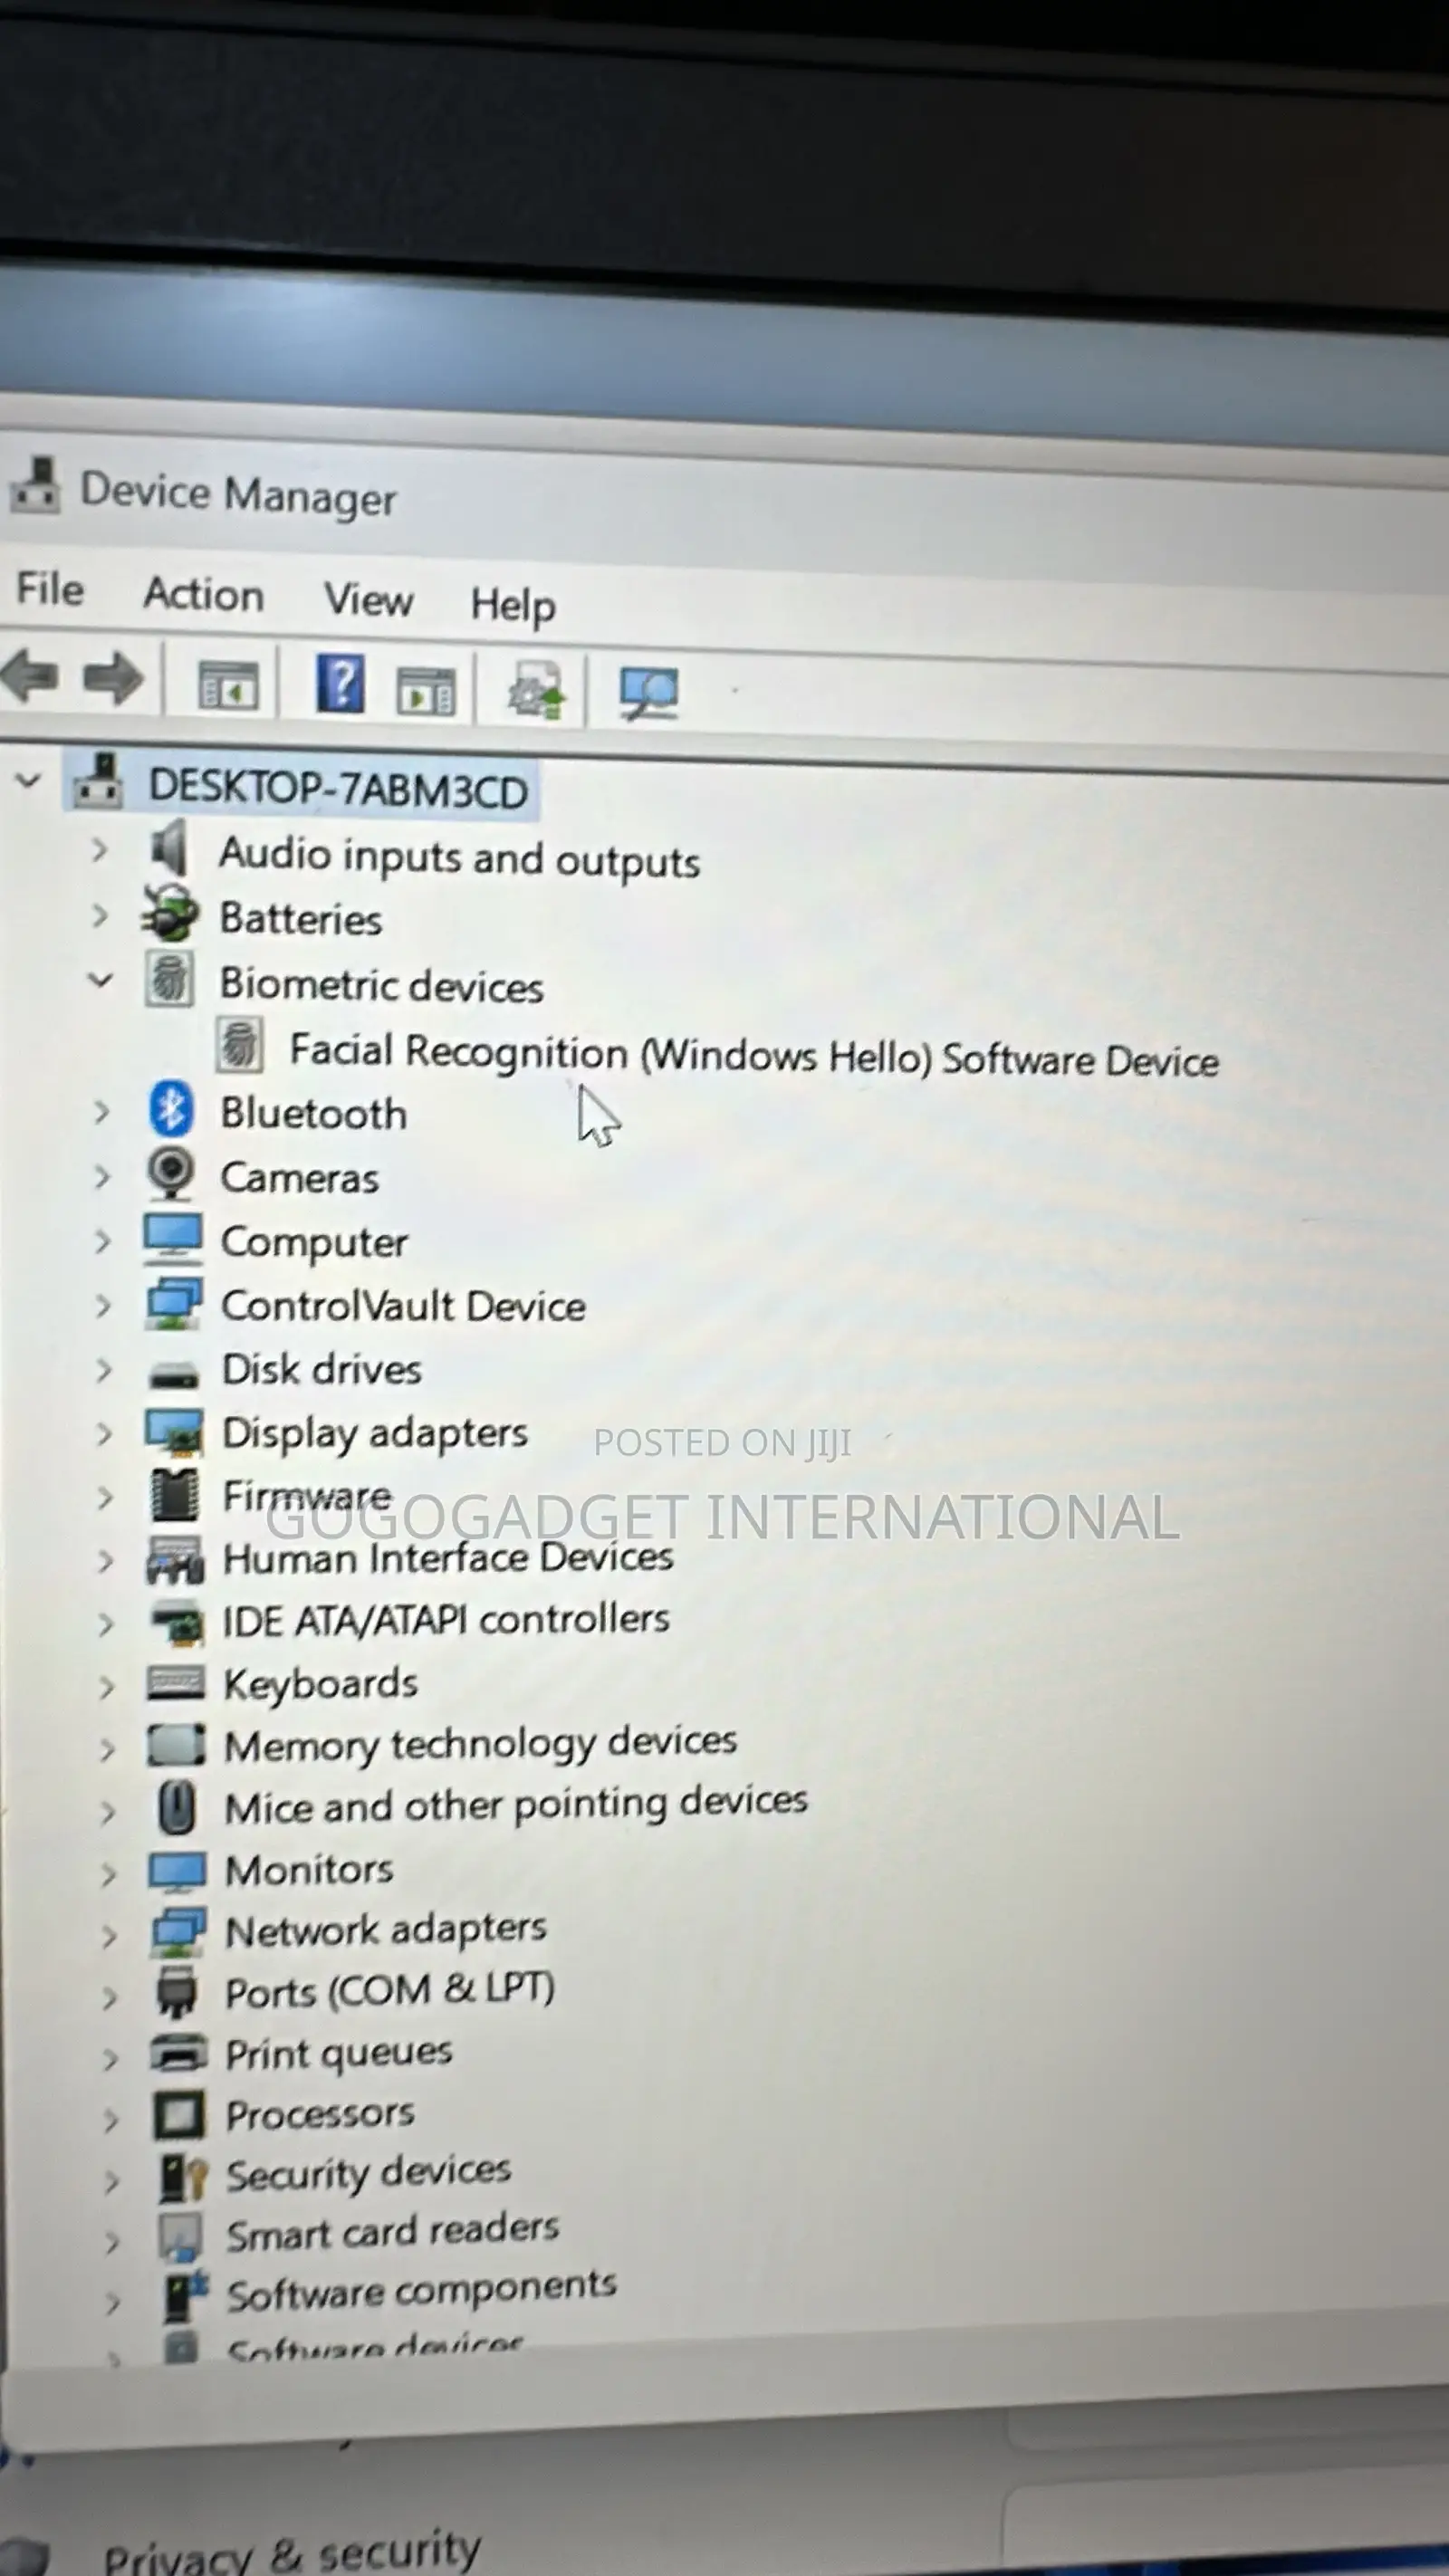
Task: Click the Mice and other pointing devices icon
Action: [x=178, y=1807]
